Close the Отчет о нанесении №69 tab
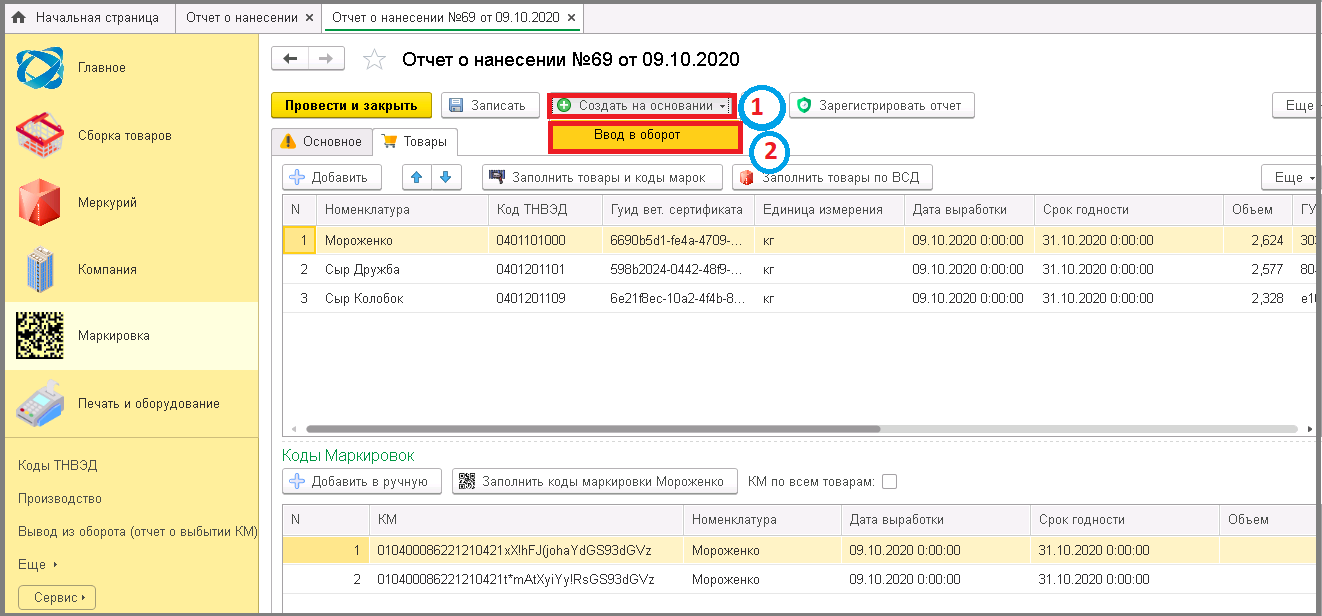Viewport: 1322px width, 616px height. click(x=570, y=18)
